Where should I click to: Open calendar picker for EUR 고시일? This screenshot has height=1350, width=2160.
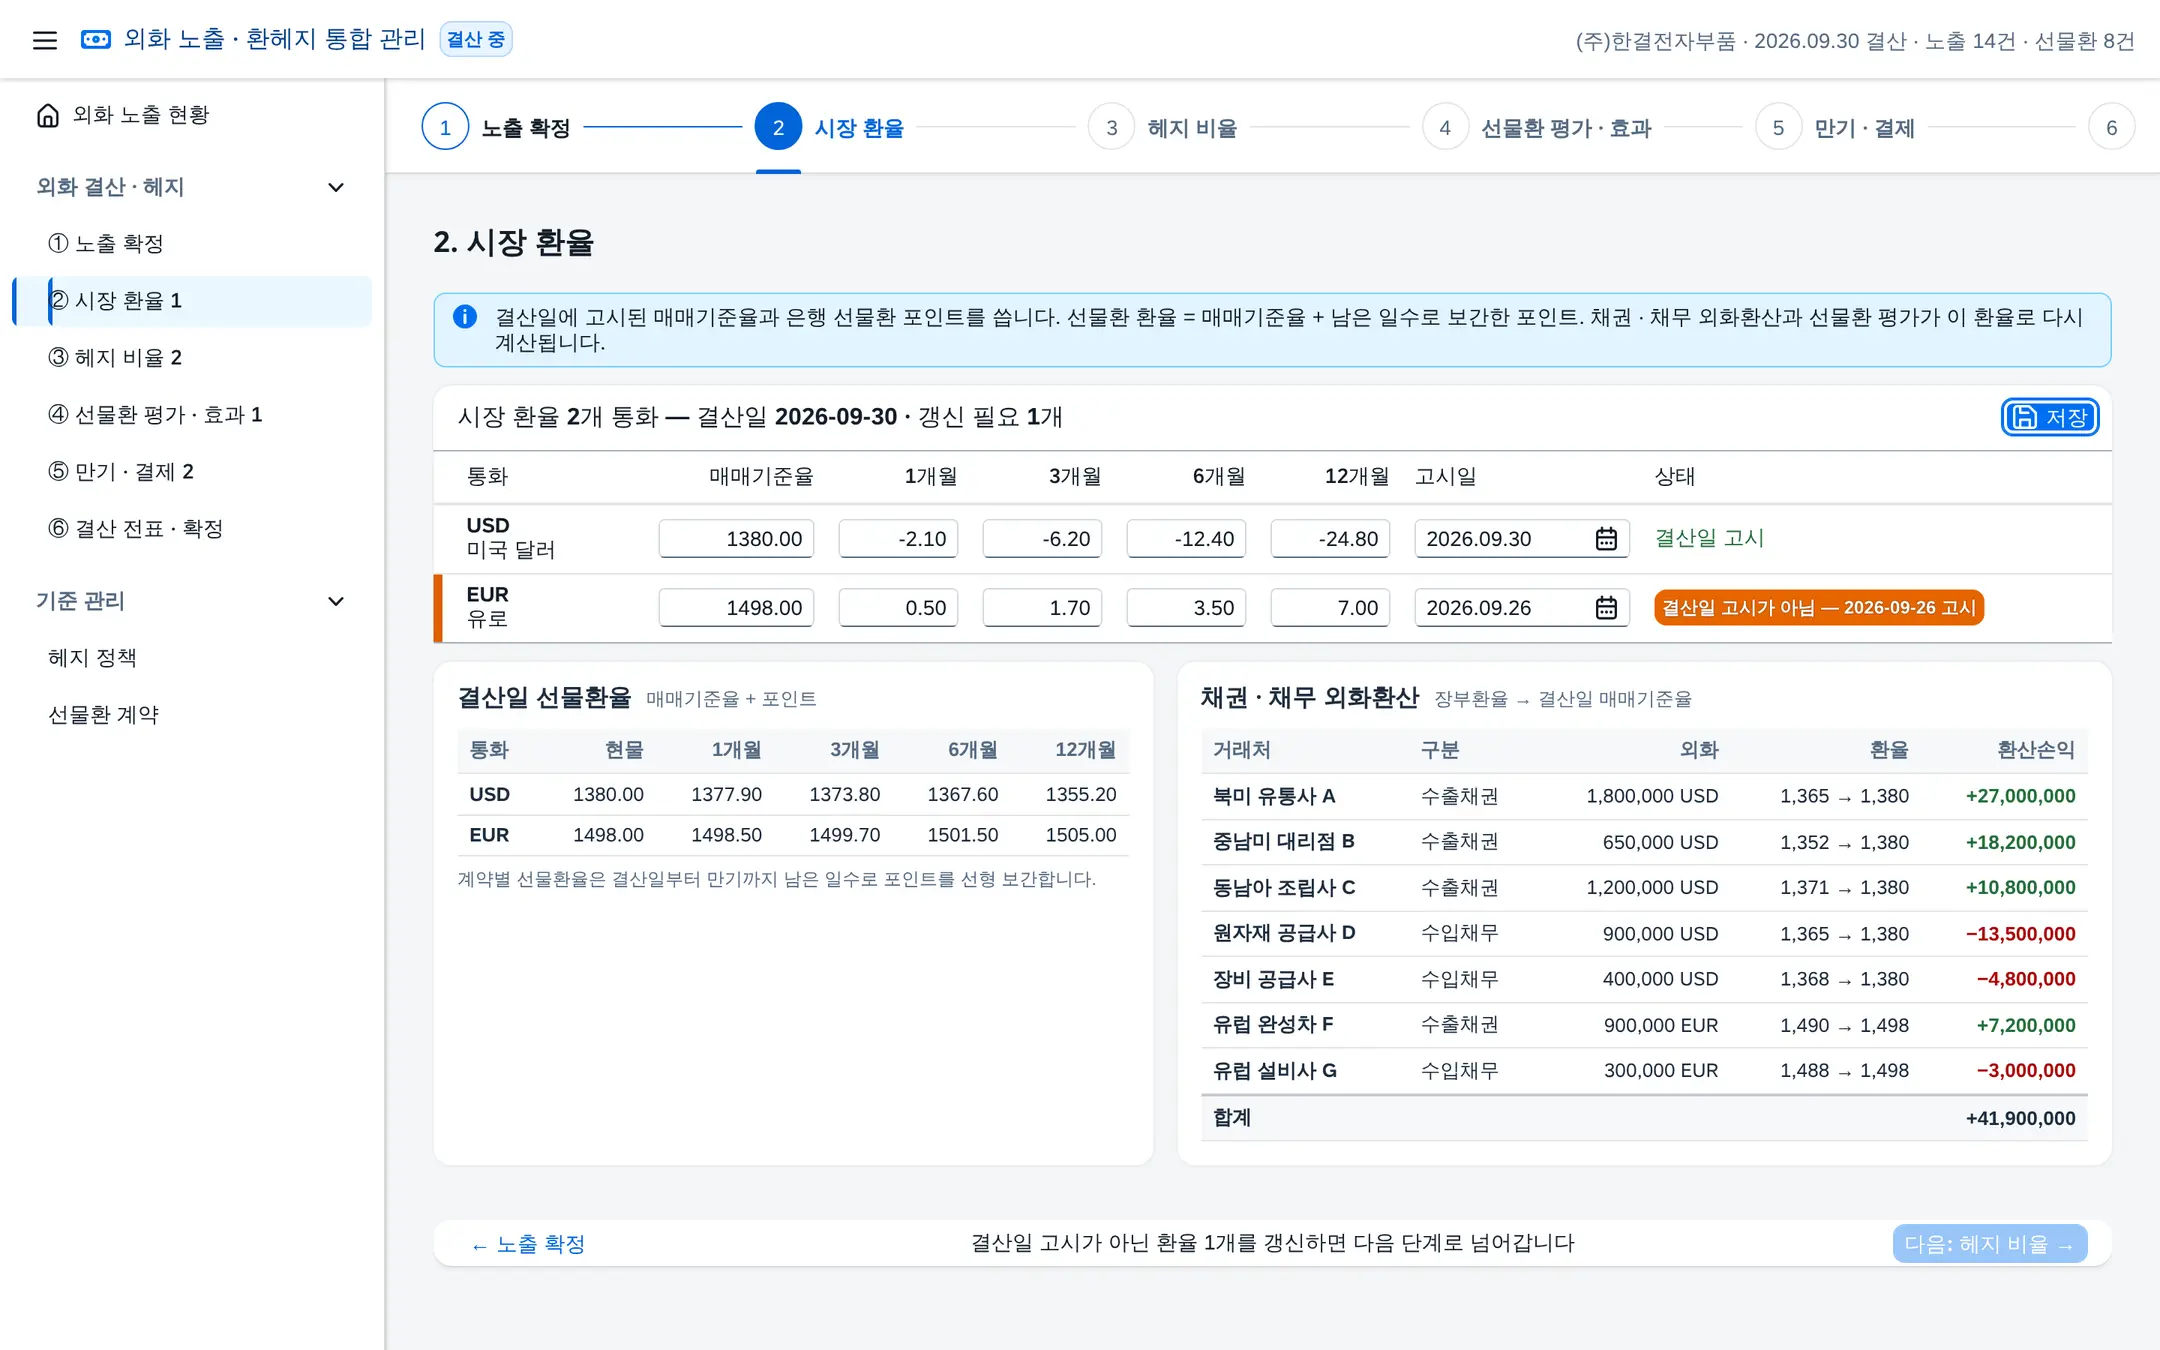click(1606, 608)
